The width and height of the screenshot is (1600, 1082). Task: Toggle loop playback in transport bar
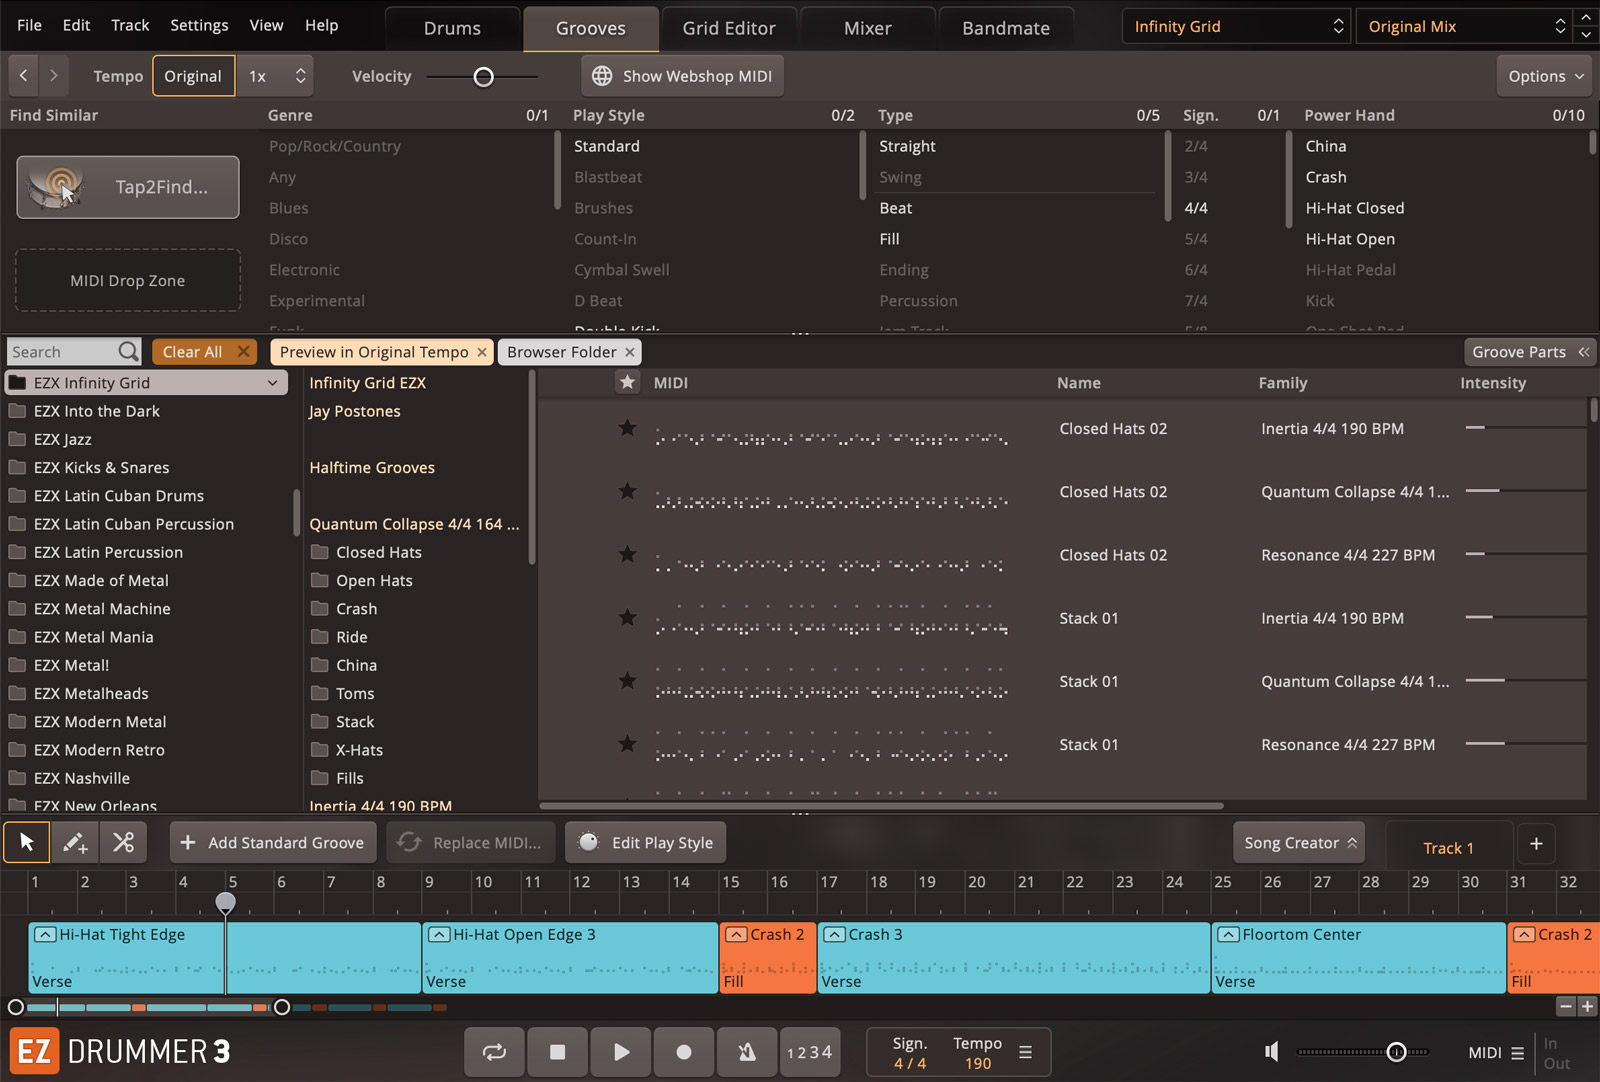(x=494, y=1052)
